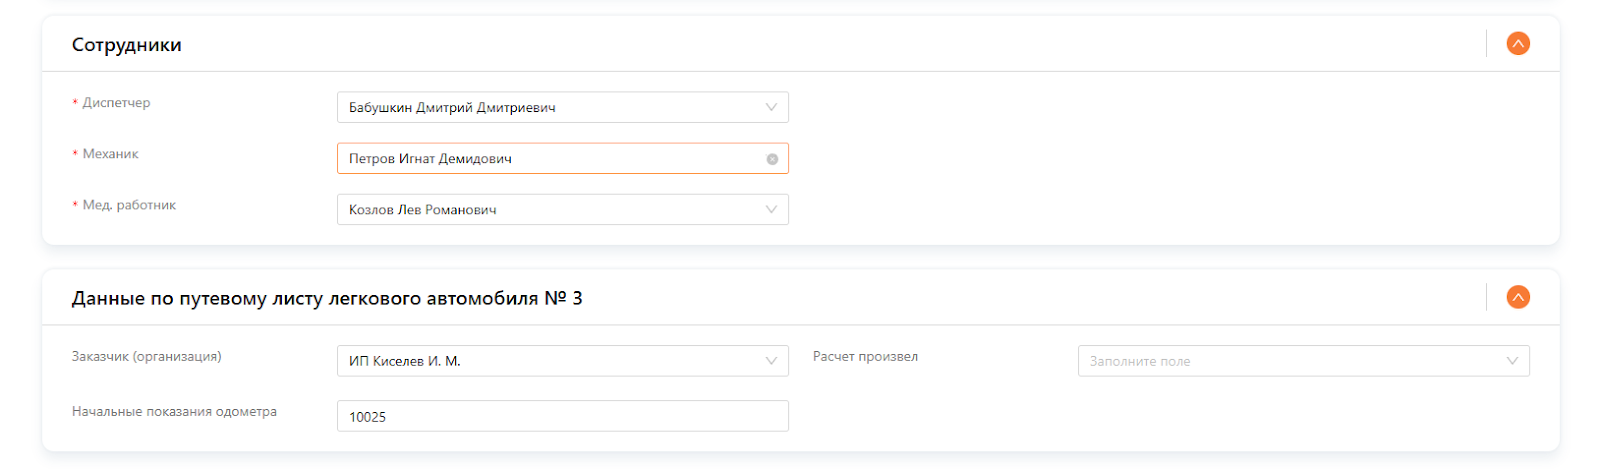Click the Мед. работник field label
This screenshot has height=469, width=1600.
click(x=129, y=205)
